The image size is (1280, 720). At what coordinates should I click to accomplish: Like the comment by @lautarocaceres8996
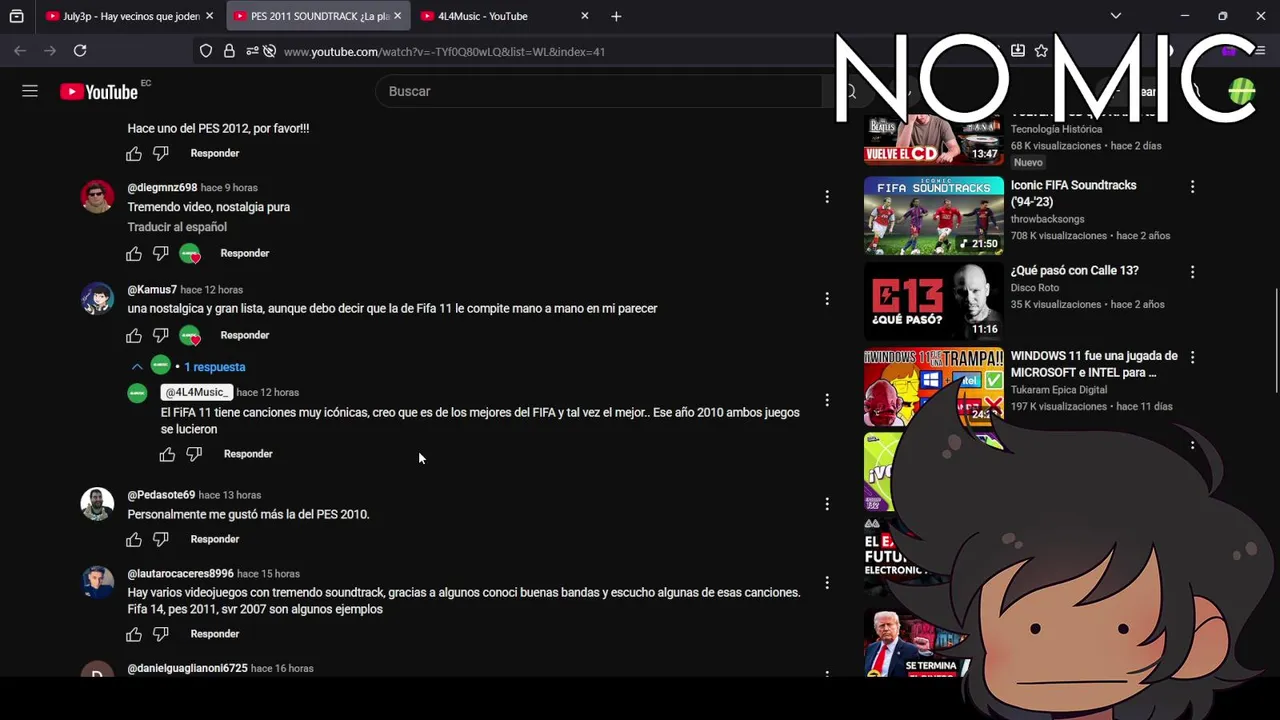[x=134, y=634]
